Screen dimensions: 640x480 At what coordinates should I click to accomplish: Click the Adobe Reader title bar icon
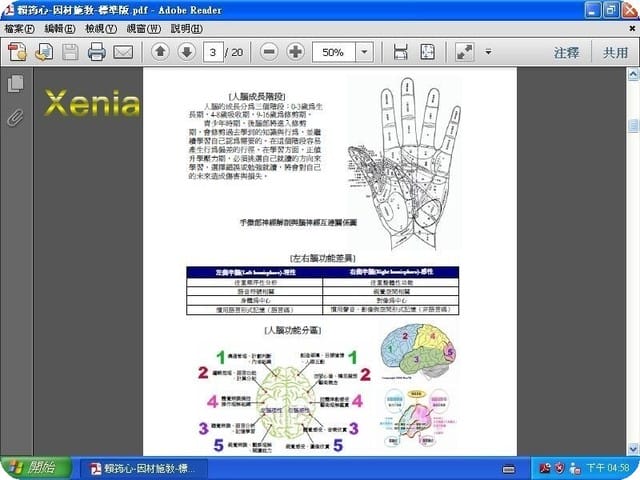point(8,9)
